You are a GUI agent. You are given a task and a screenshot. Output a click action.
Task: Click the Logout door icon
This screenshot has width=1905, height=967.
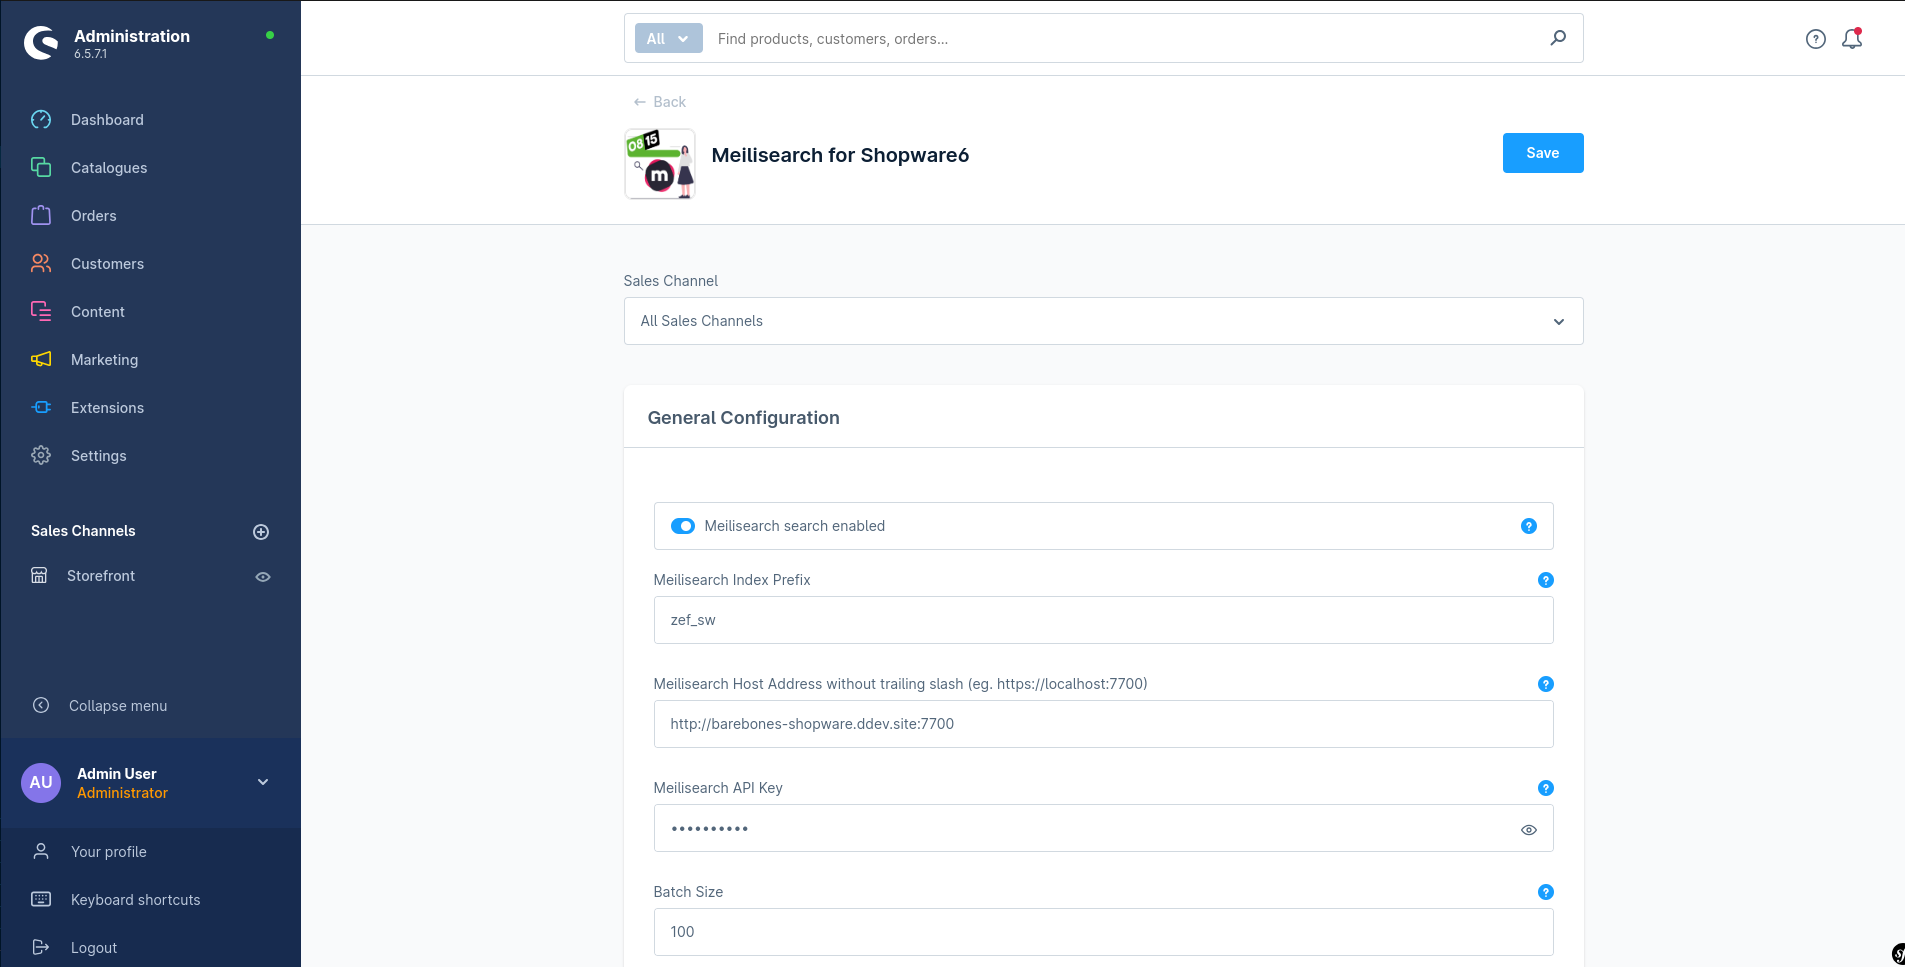41,947
